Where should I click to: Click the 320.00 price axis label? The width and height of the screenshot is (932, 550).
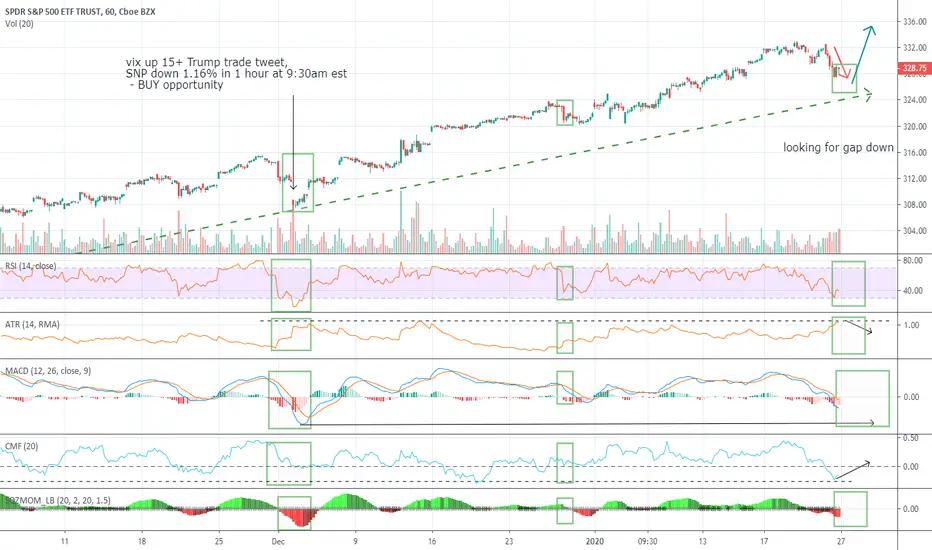tap(915, 126)
